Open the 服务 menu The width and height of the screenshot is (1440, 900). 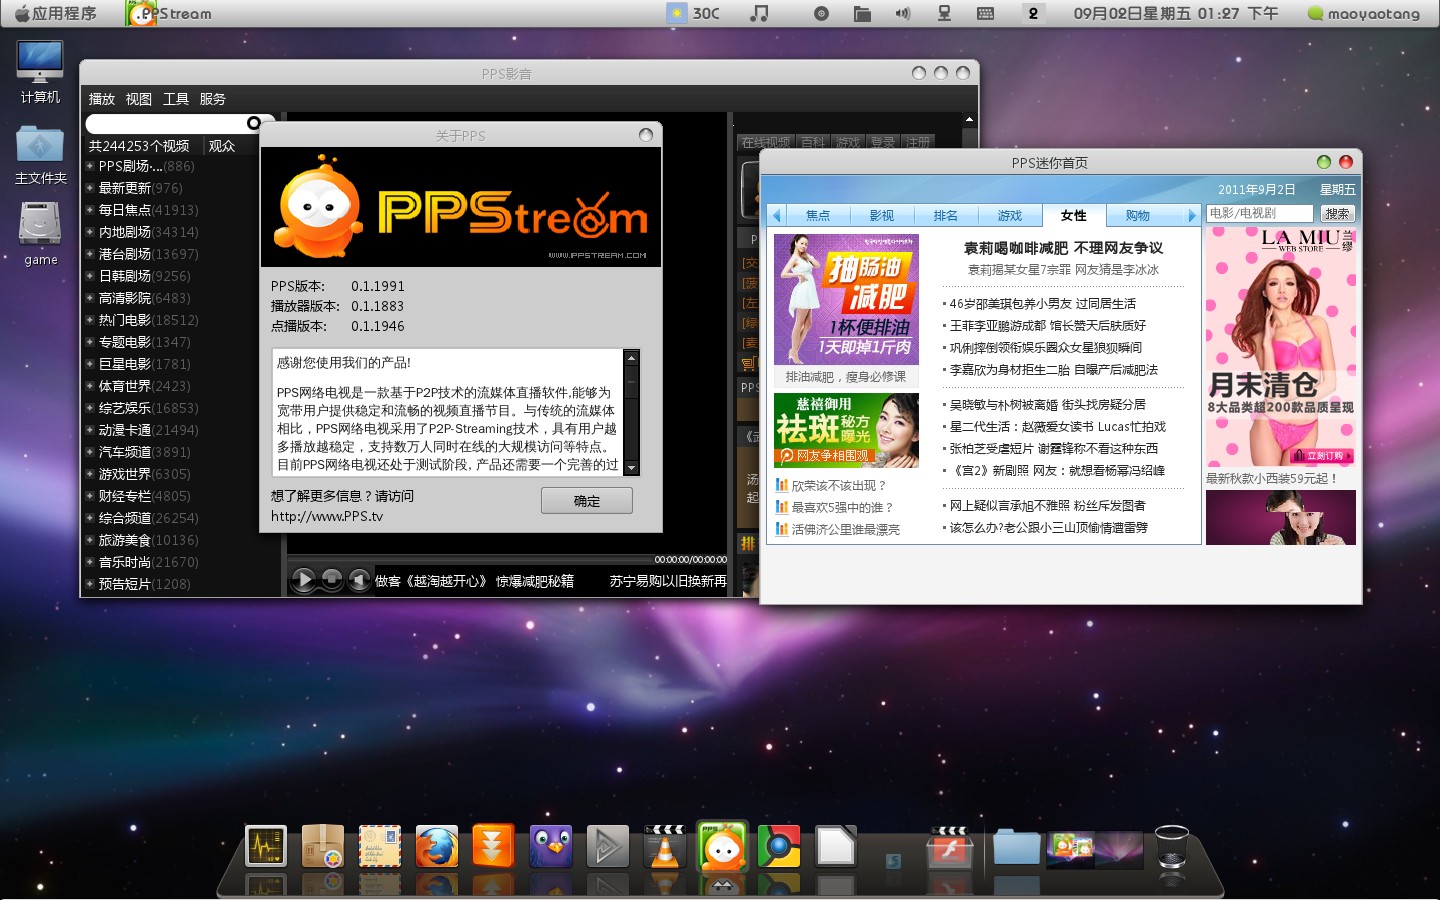[213, 99]
